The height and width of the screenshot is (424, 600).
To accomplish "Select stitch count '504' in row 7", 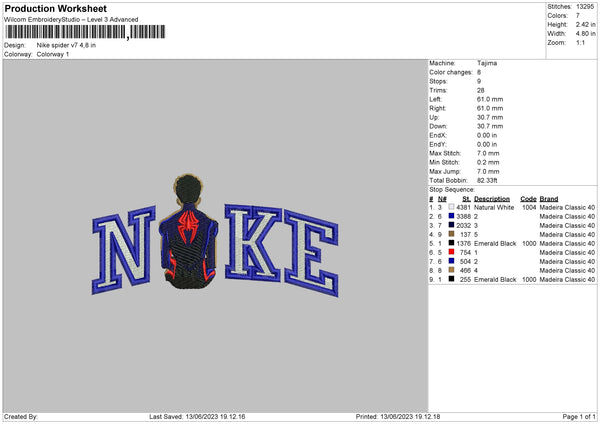I will 465,261.
